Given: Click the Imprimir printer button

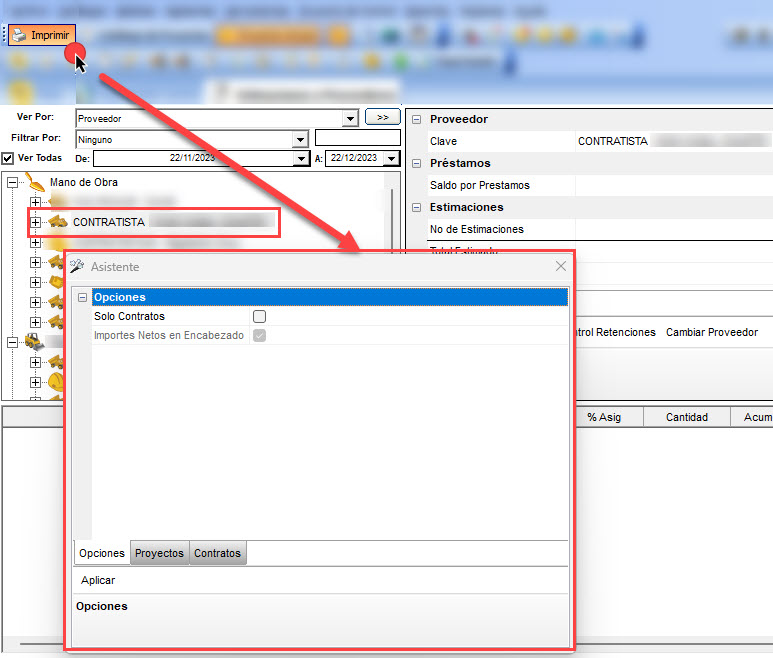Looking at the screenshot, I should [41, 35].
